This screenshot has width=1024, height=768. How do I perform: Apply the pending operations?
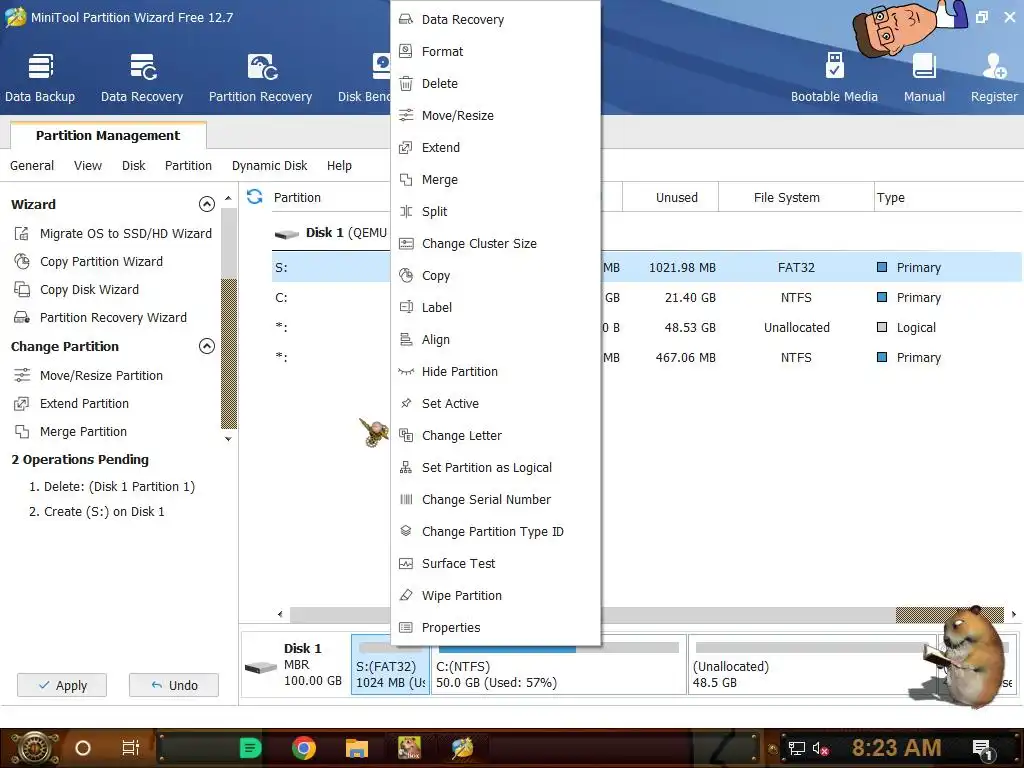[x=62, y=685]
